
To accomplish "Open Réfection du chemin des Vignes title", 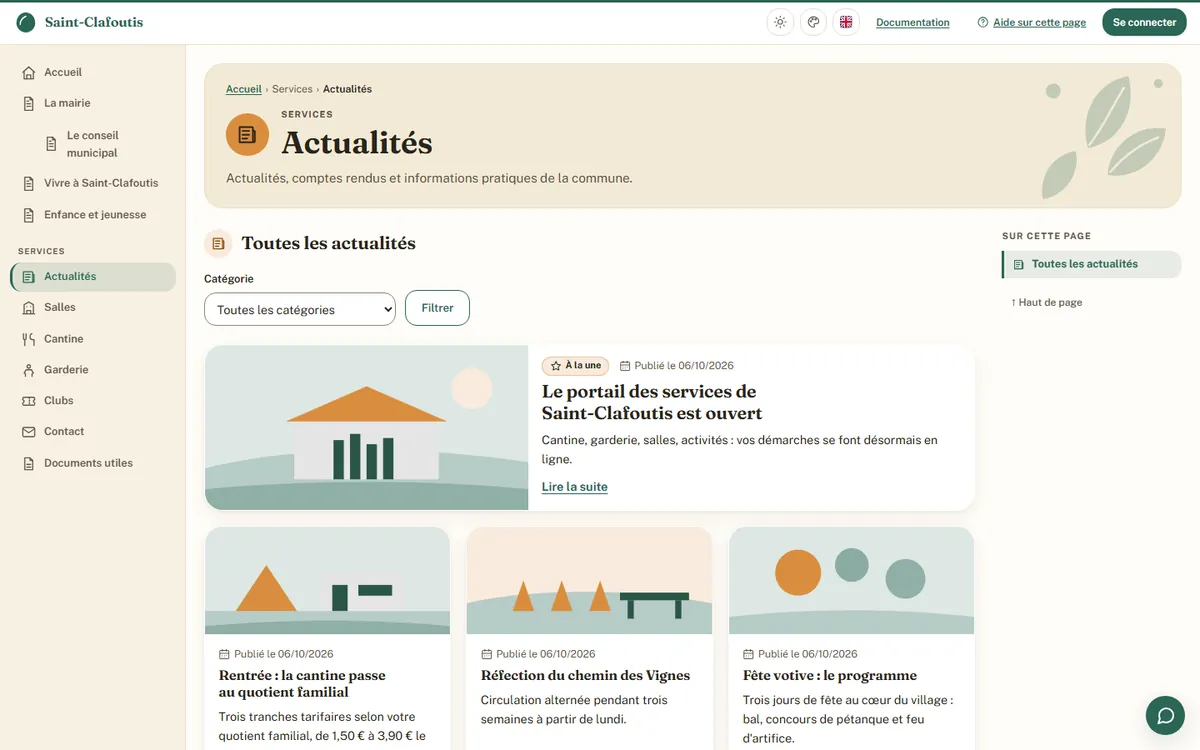I will [585, 676].
